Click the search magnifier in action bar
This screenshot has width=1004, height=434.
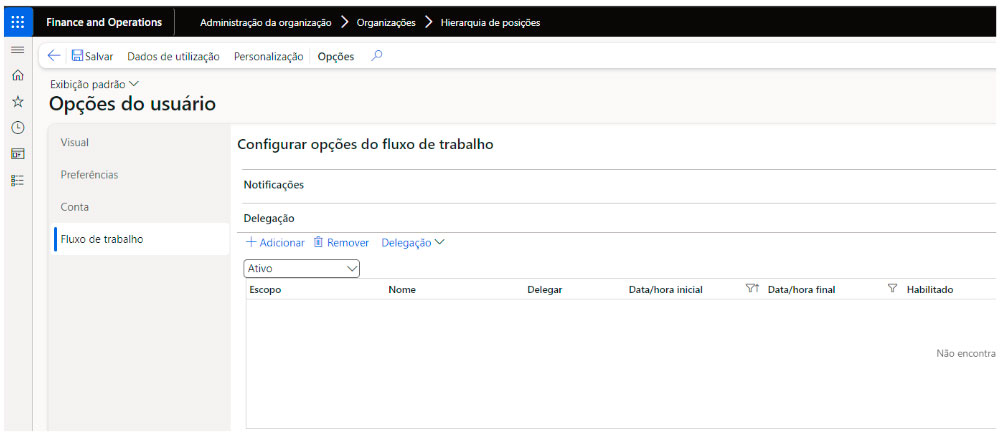point(376,56)
